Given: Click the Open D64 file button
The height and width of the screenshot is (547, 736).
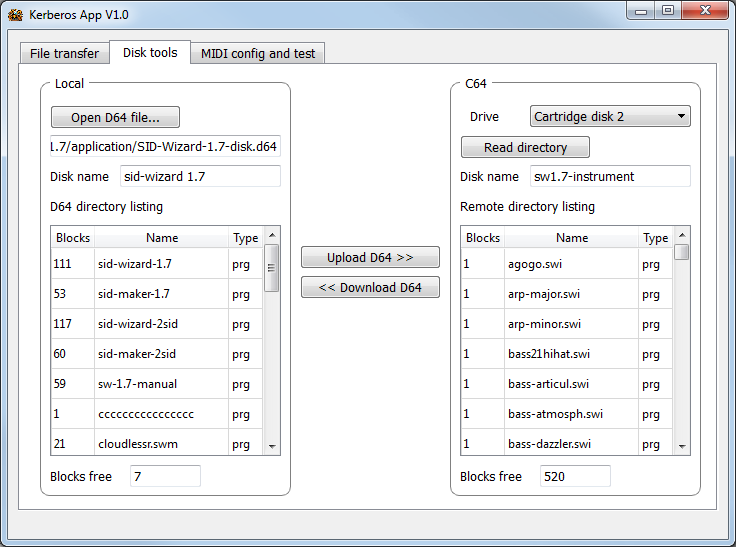Looking at the screenshot, I should [115, 117].
